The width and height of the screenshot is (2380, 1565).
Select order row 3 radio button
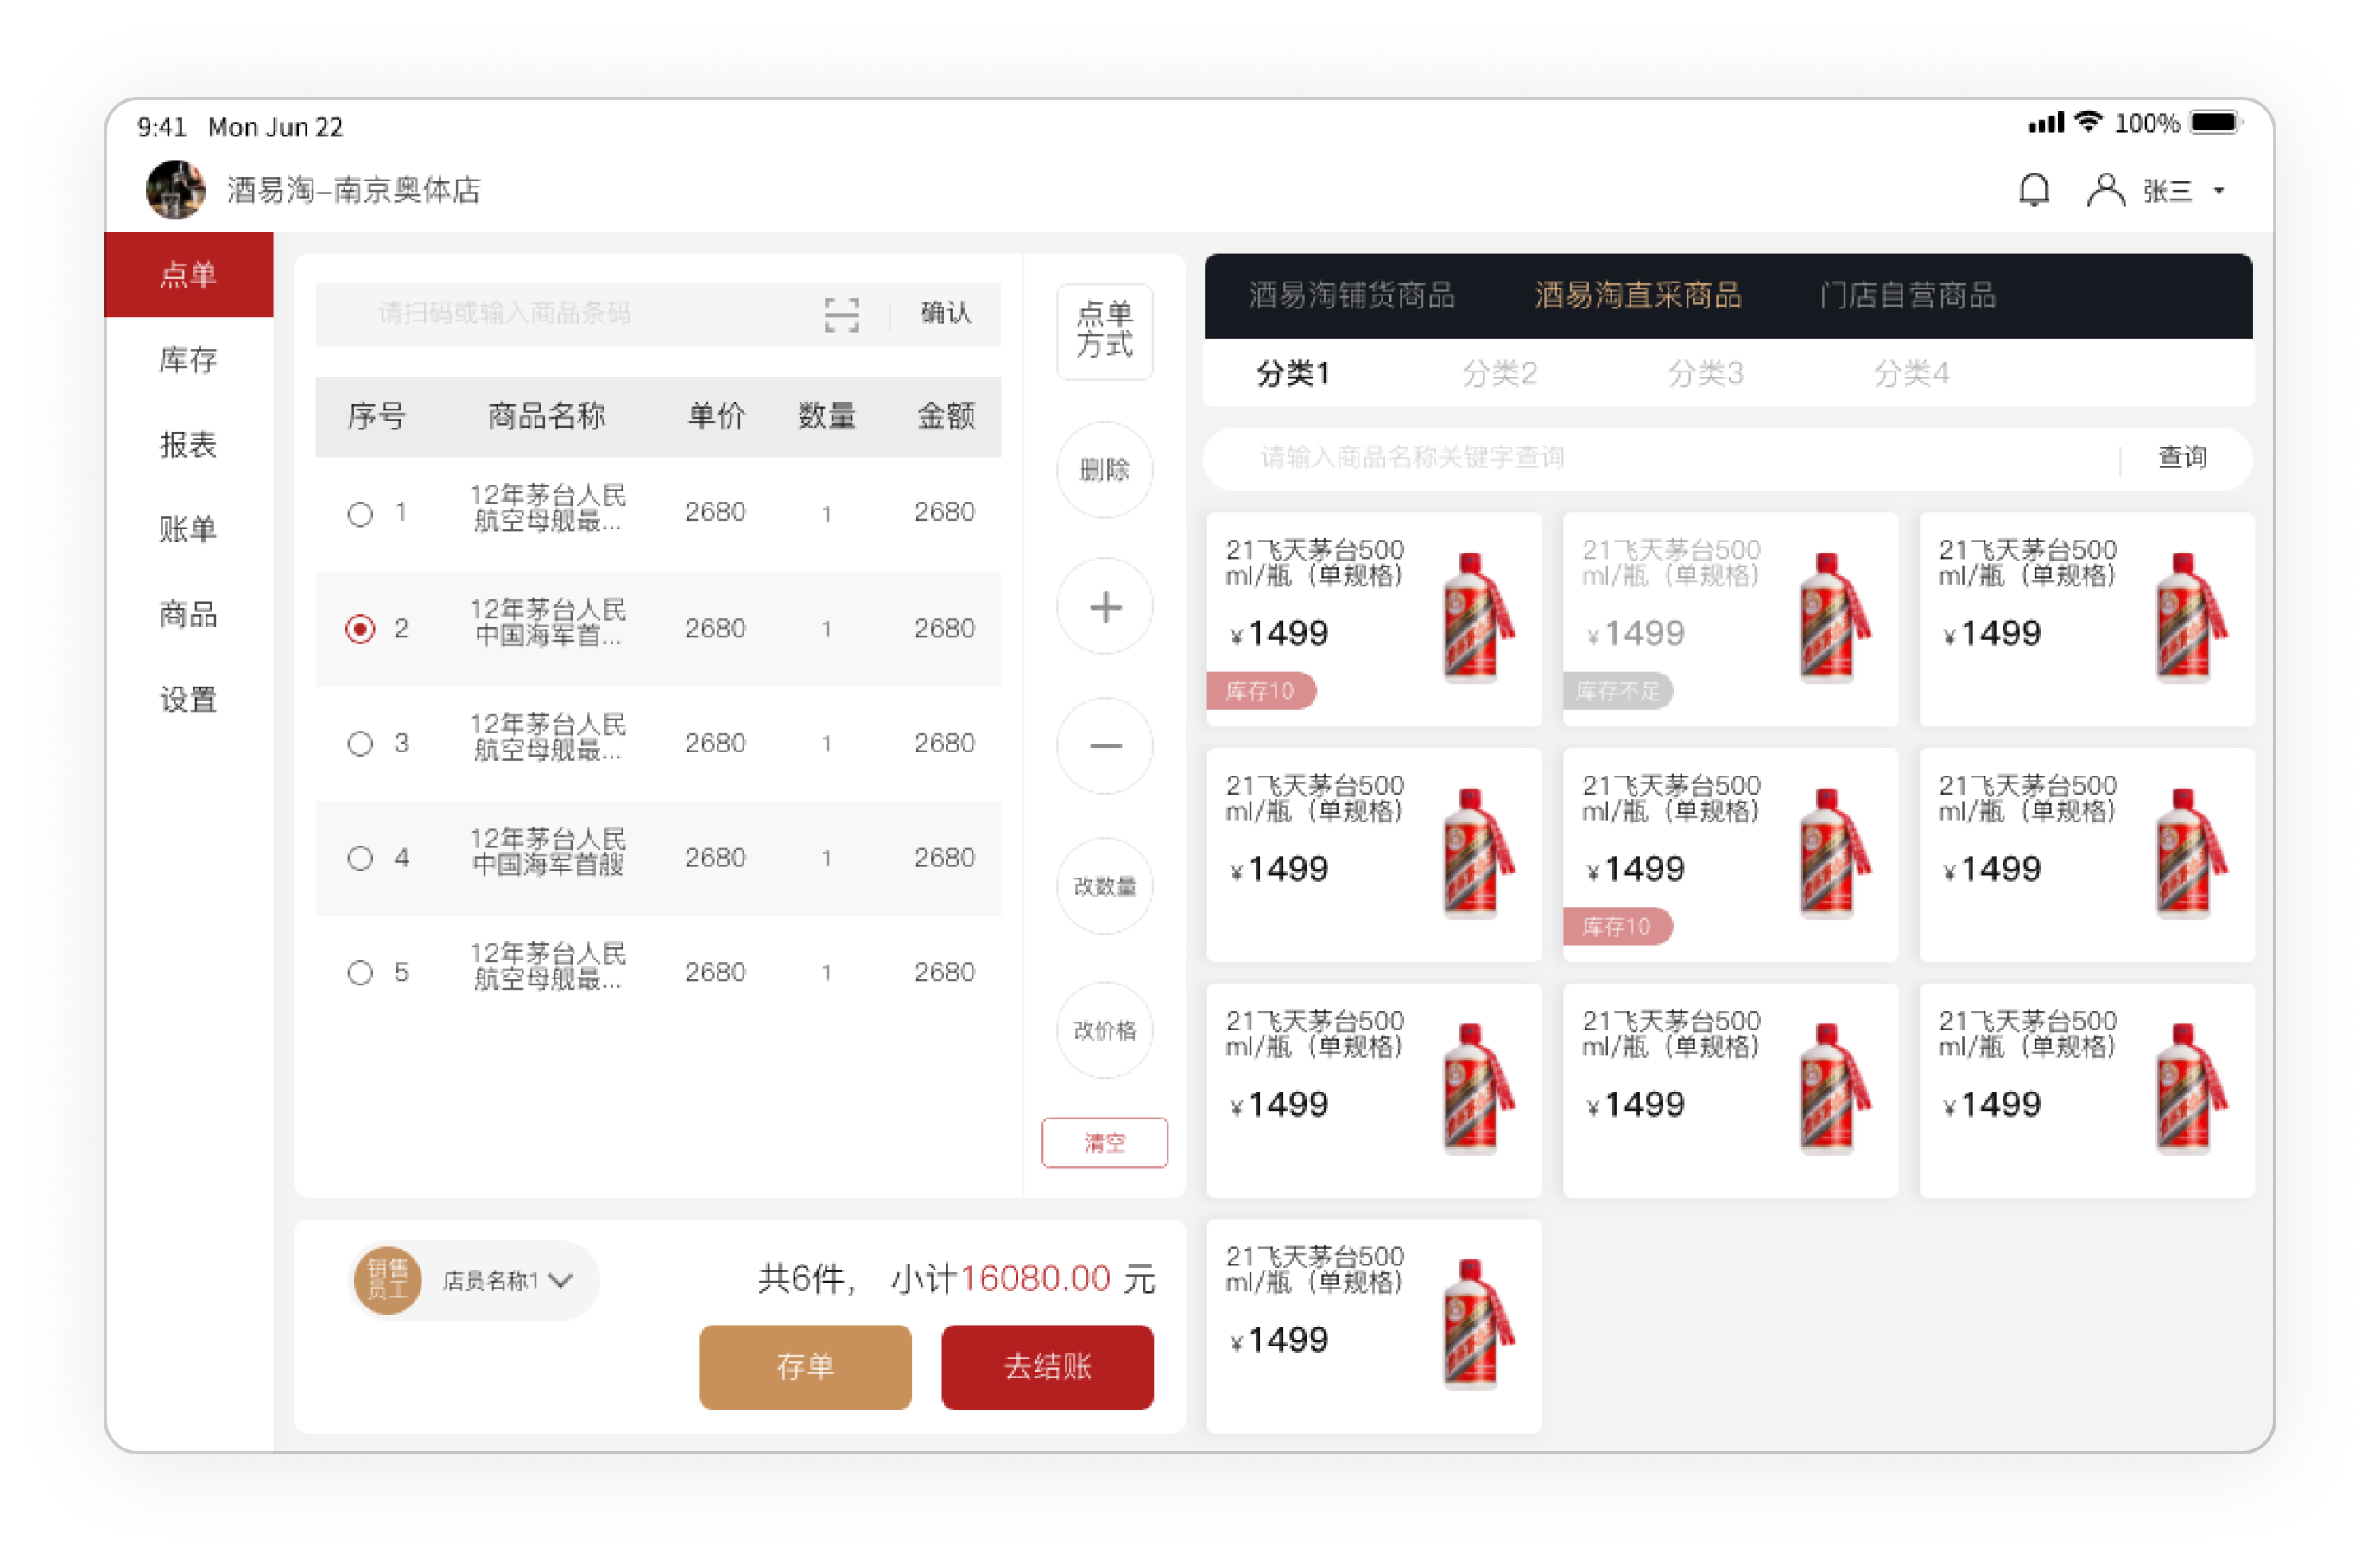click(360, 744)
